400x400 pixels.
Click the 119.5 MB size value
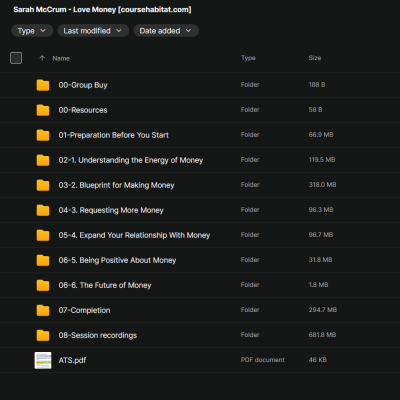tap(322, 160)
